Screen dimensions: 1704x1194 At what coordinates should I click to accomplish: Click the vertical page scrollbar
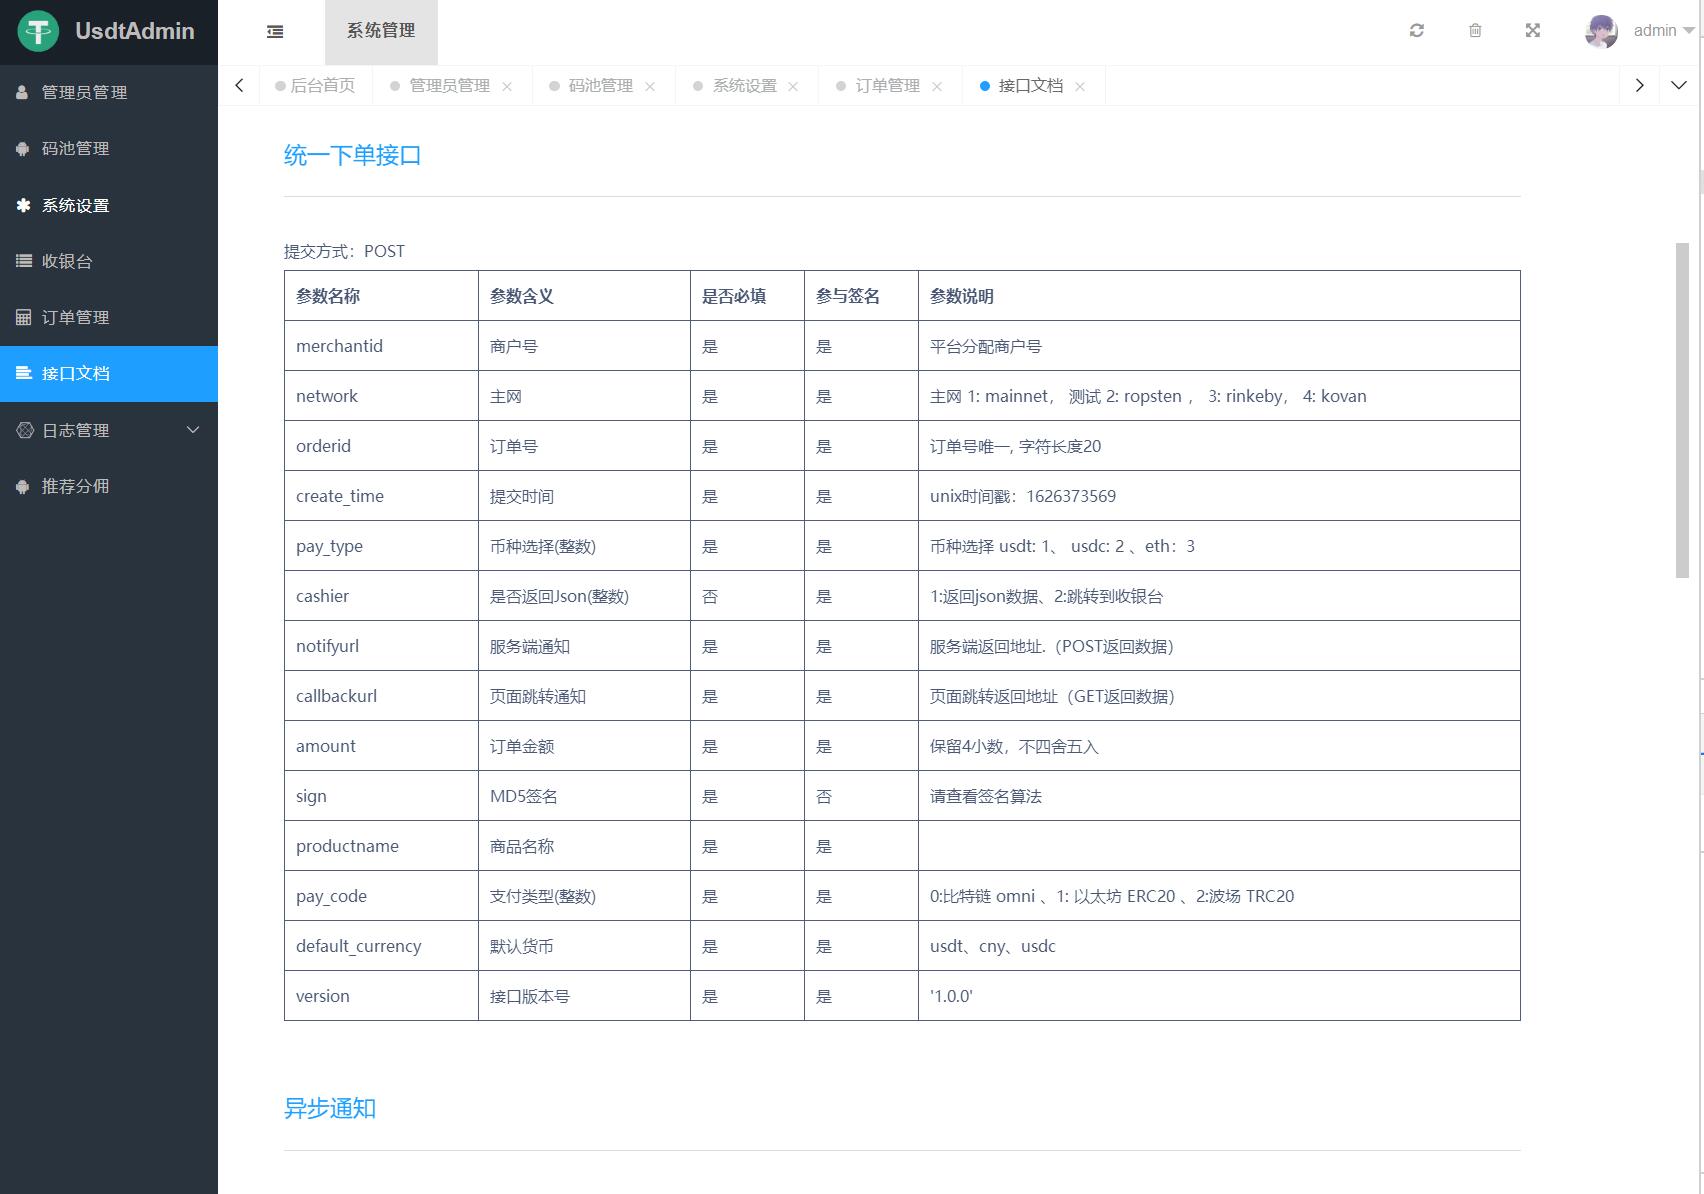click(1682, 410)
